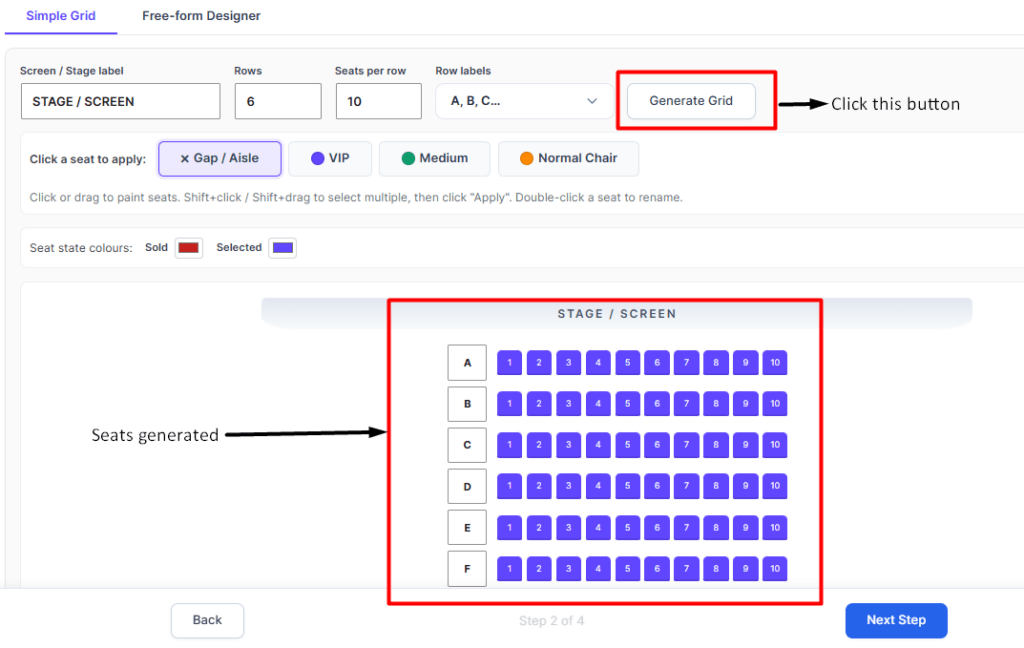Open the Selected colour swatch picker

[x=283, y=248]
